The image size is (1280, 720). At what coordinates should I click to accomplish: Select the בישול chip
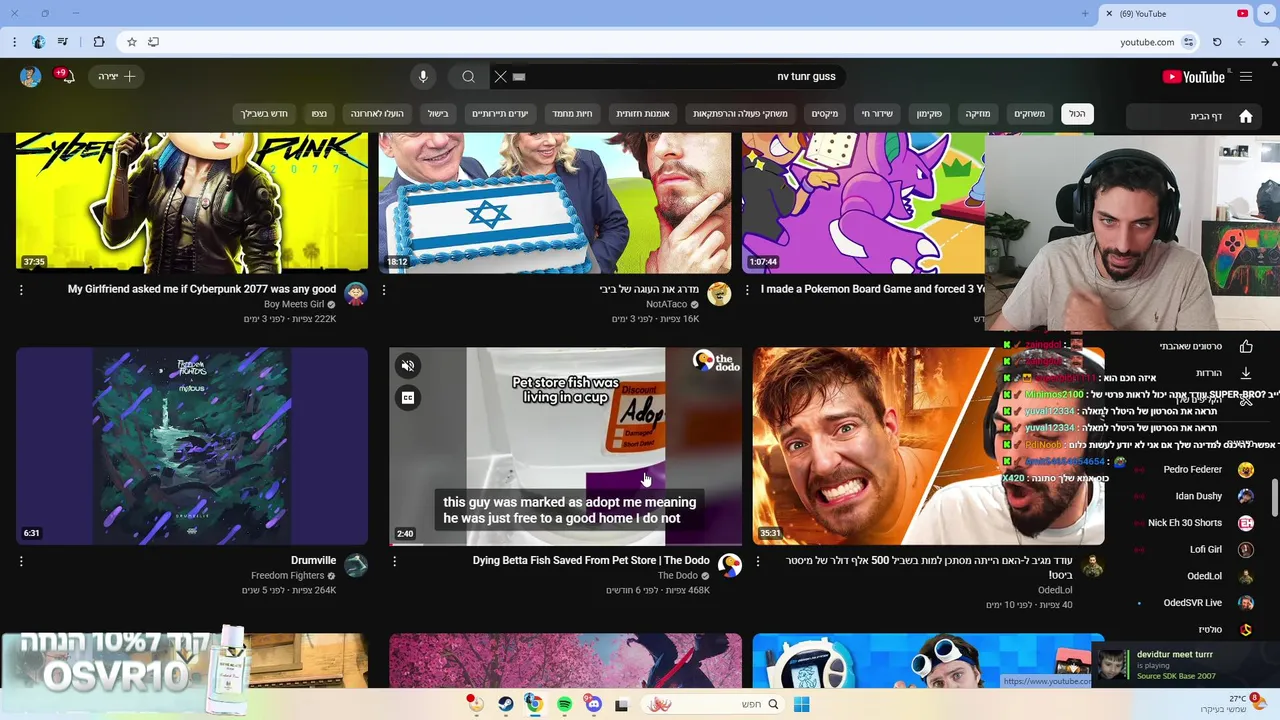point(438,114)
